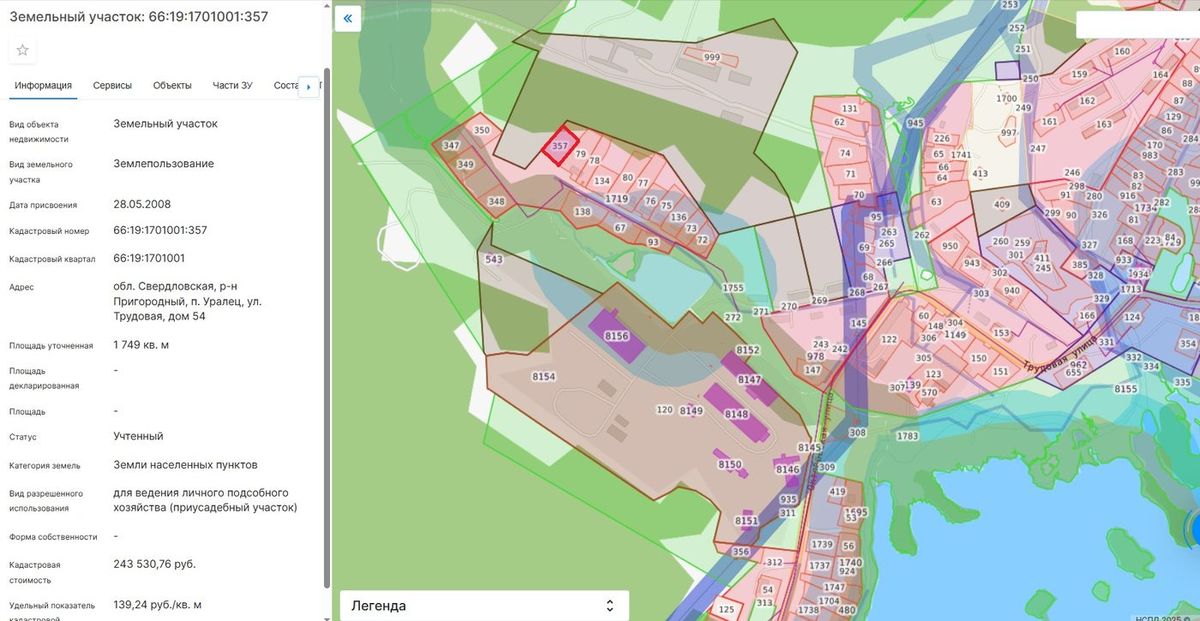This screenshot has height=621, width=1200.
Task: Click map label 8152
Action: 747,350
